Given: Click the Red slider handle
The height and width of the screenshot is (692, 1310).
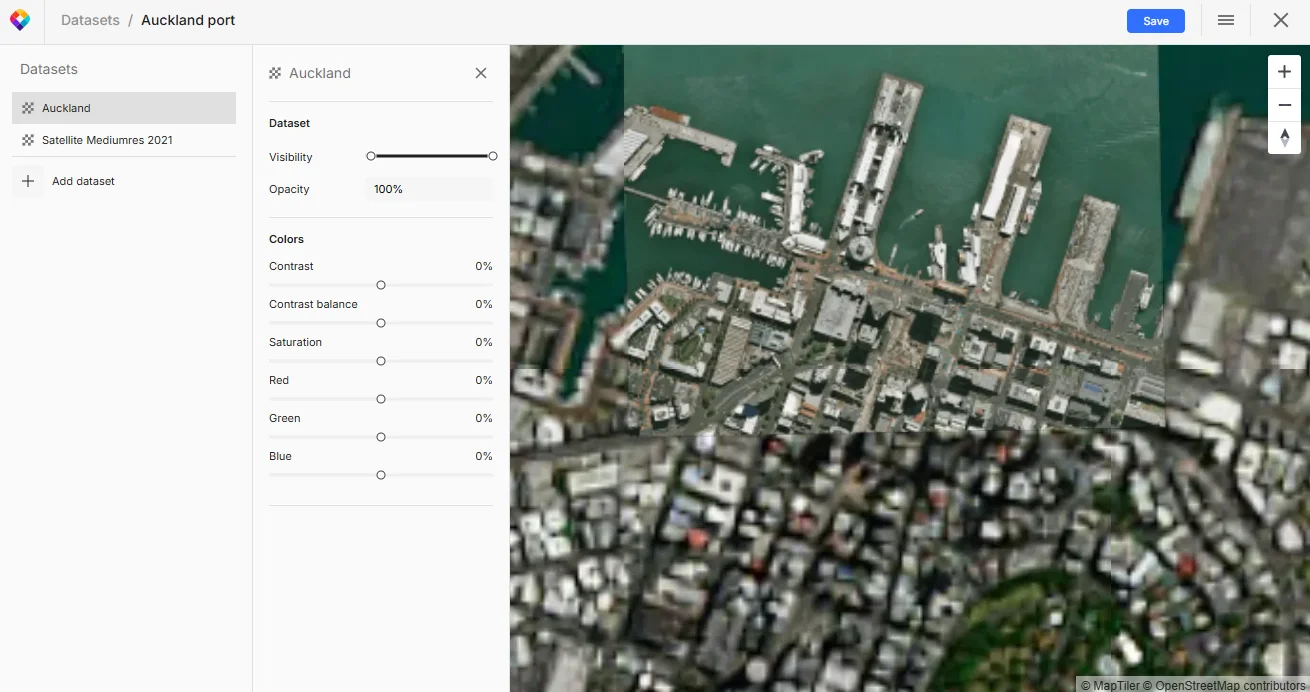Looking at the screenshot, I should pos(381,399).
